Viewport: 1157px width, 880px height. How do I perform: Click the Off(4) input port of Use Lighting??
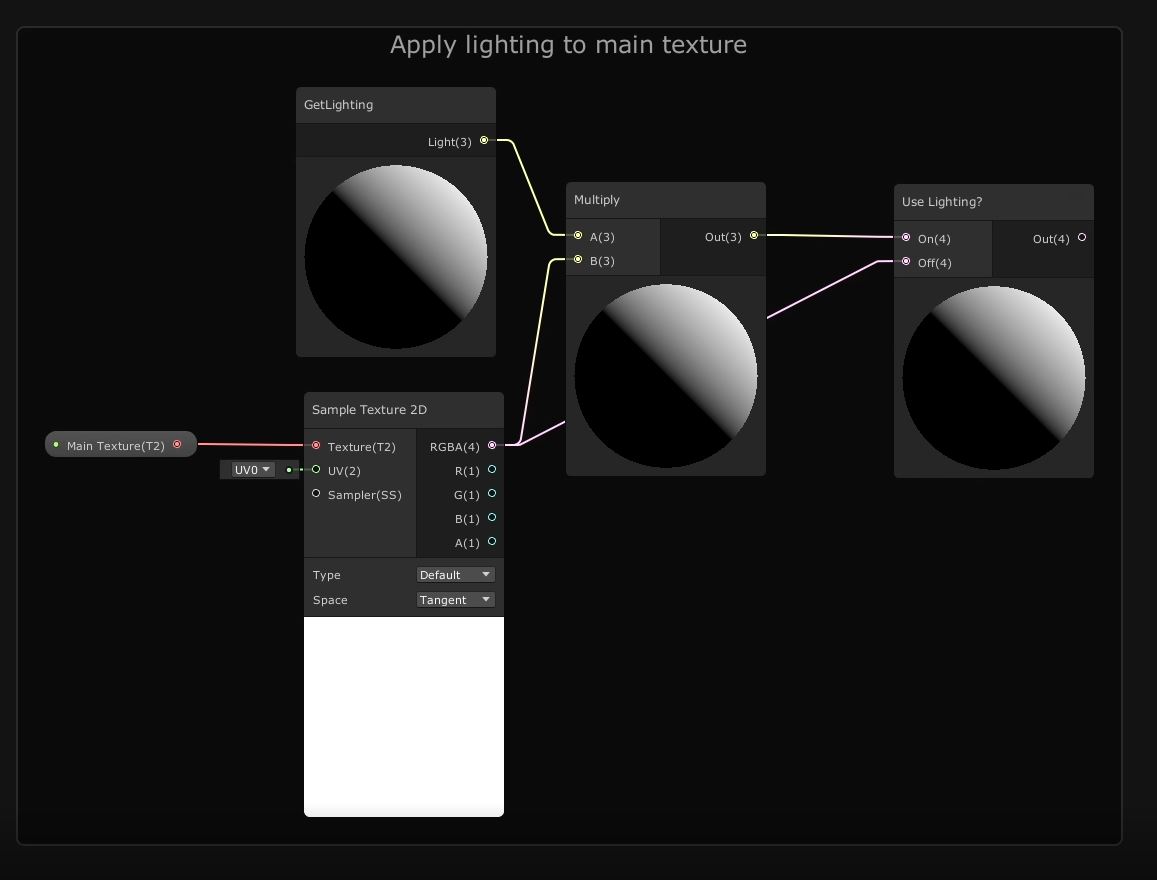coord(906,262)
